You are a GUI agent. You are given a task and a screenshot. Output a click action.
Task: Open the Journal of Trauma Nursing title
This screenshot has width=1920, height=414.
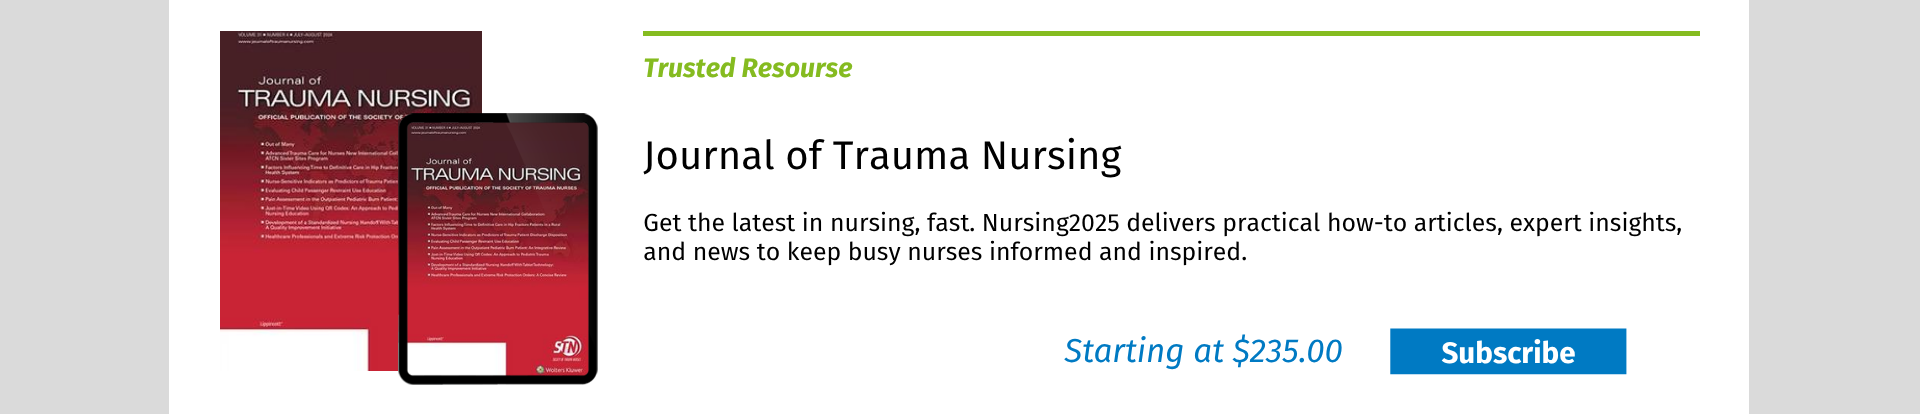[882, 156]
